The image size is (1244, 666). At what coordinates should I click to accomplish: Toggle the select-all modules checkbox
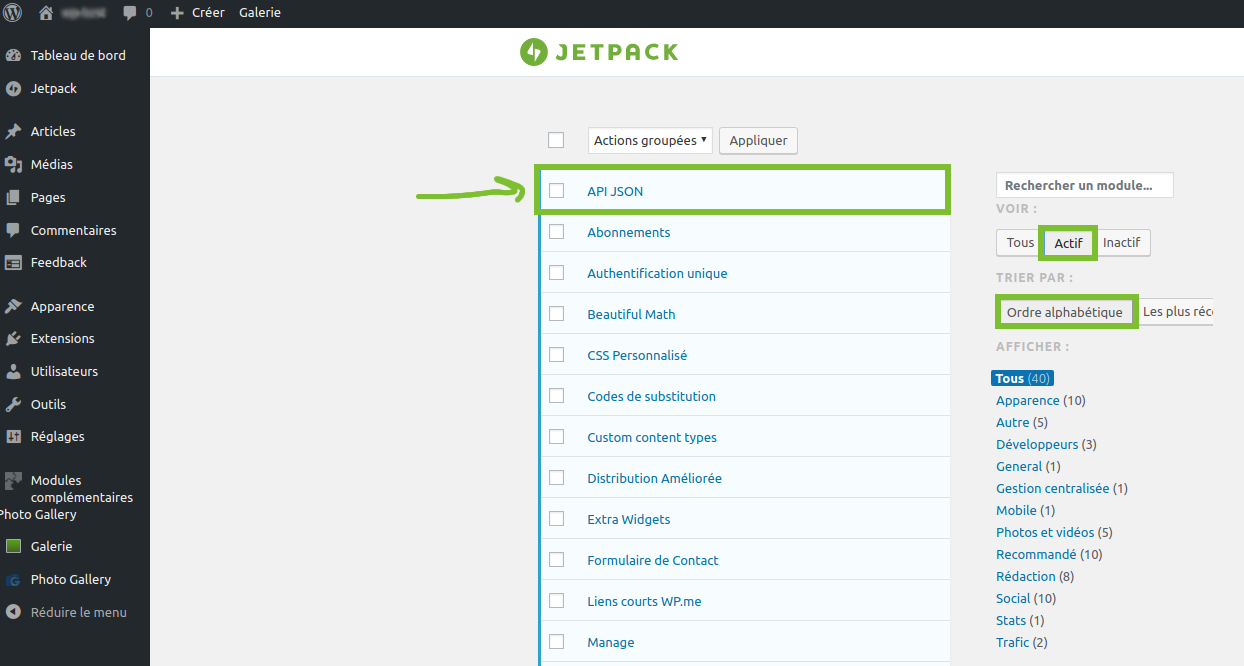coord(556,140)
